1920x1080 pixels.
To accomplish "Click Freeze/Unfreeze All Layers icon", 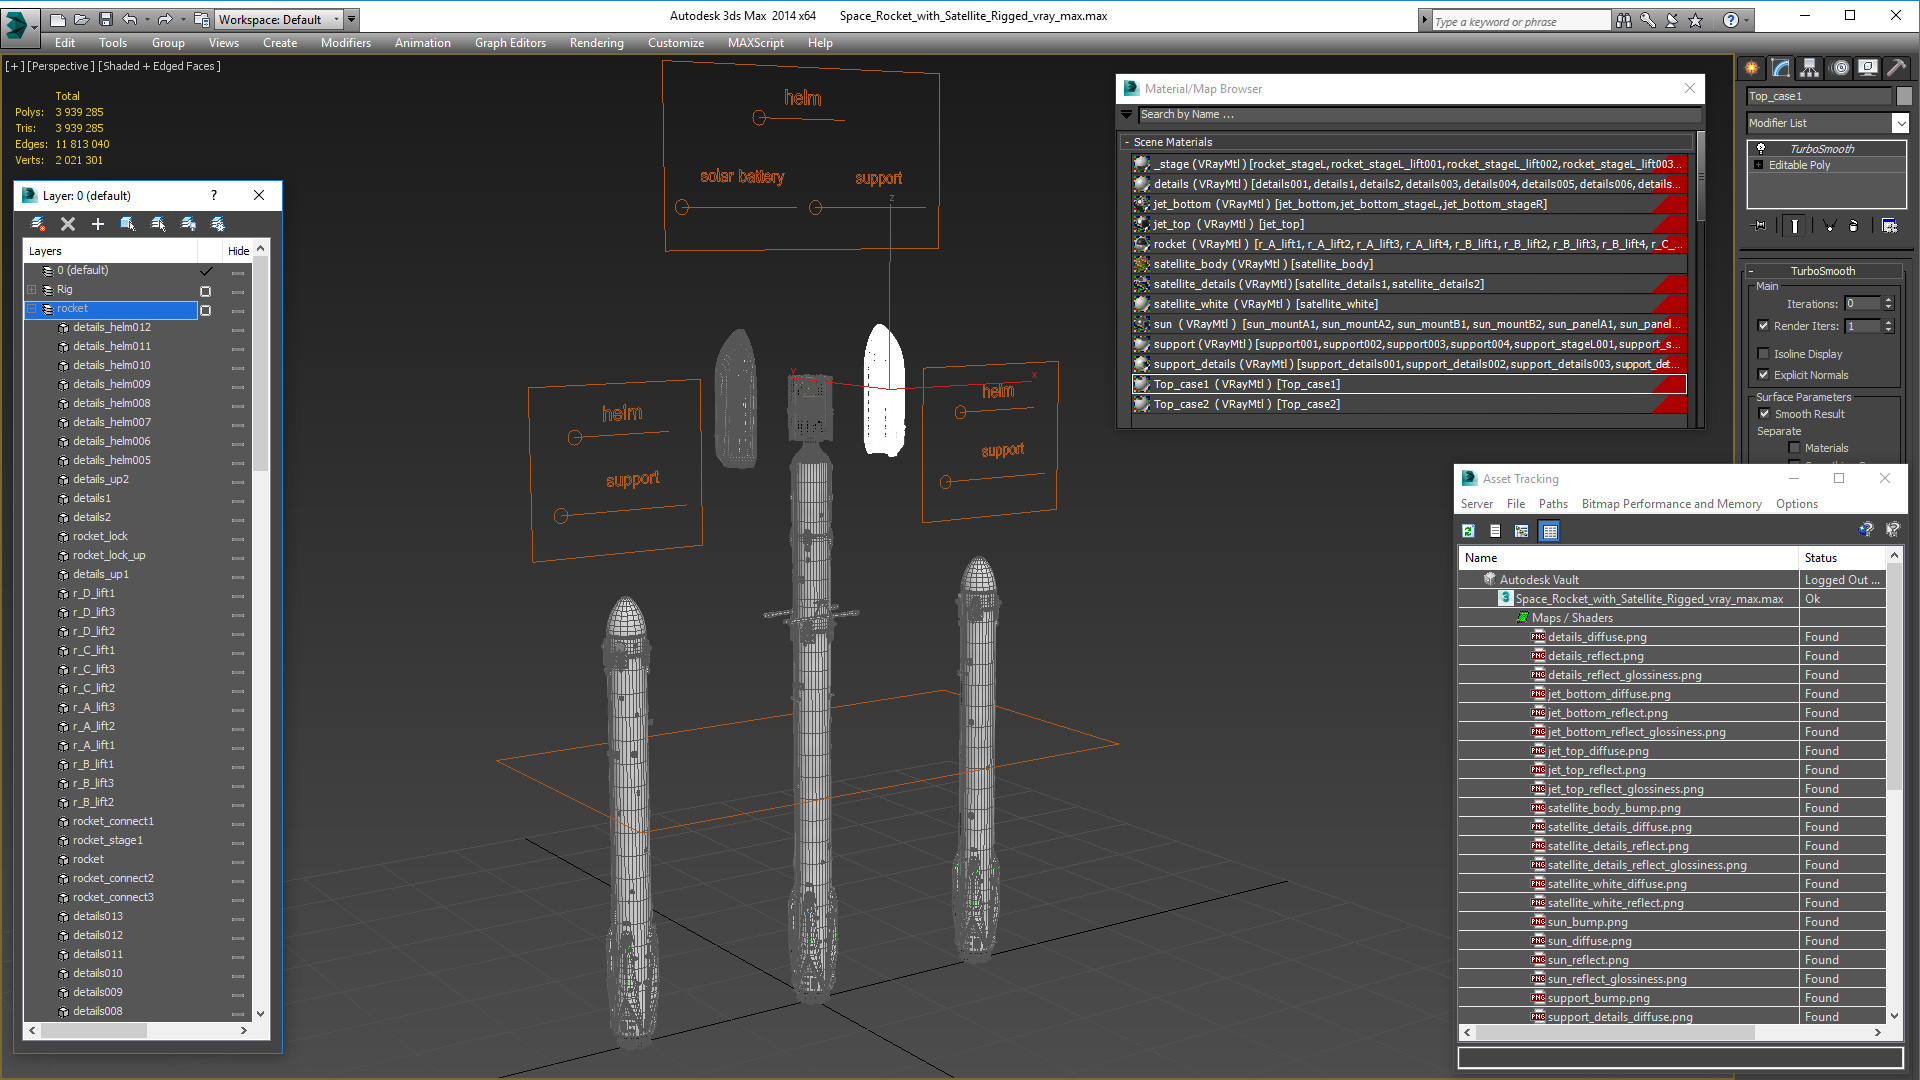I will (218, 224).
